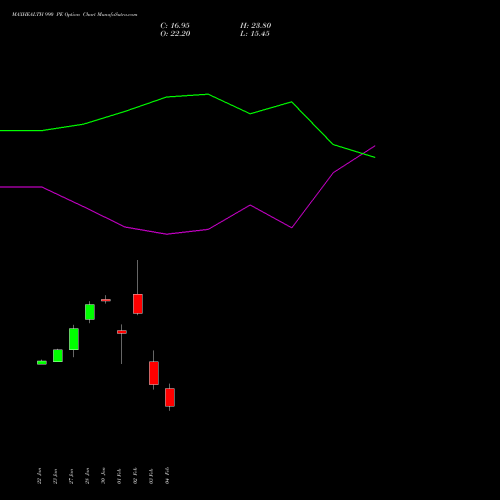Select the small green candle for 22 Jan

tap(42, 363)
